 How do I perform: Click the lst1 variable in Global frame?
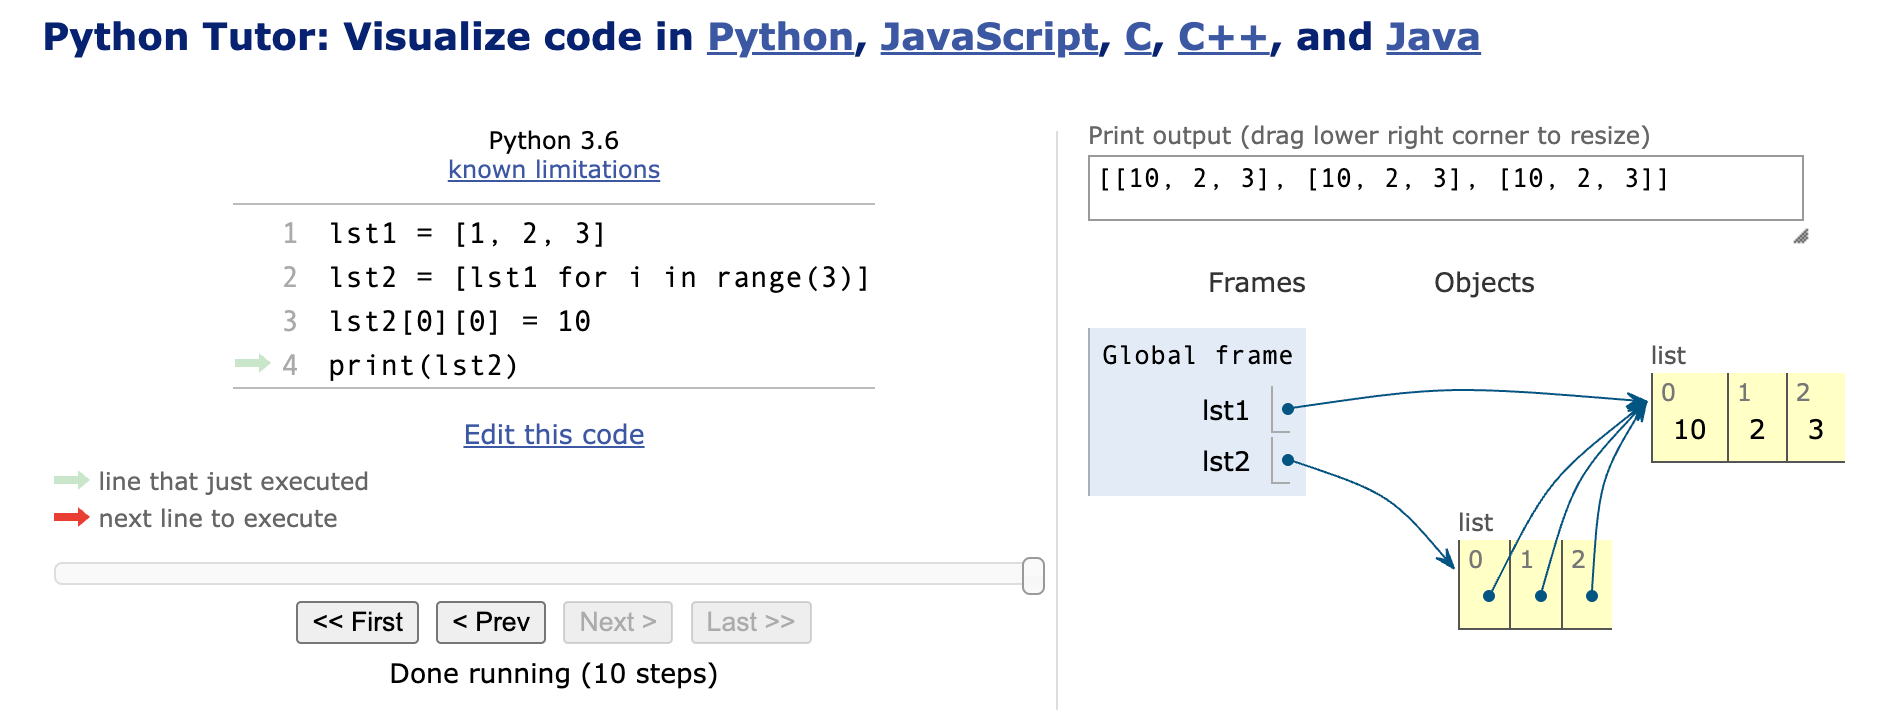1225,411
